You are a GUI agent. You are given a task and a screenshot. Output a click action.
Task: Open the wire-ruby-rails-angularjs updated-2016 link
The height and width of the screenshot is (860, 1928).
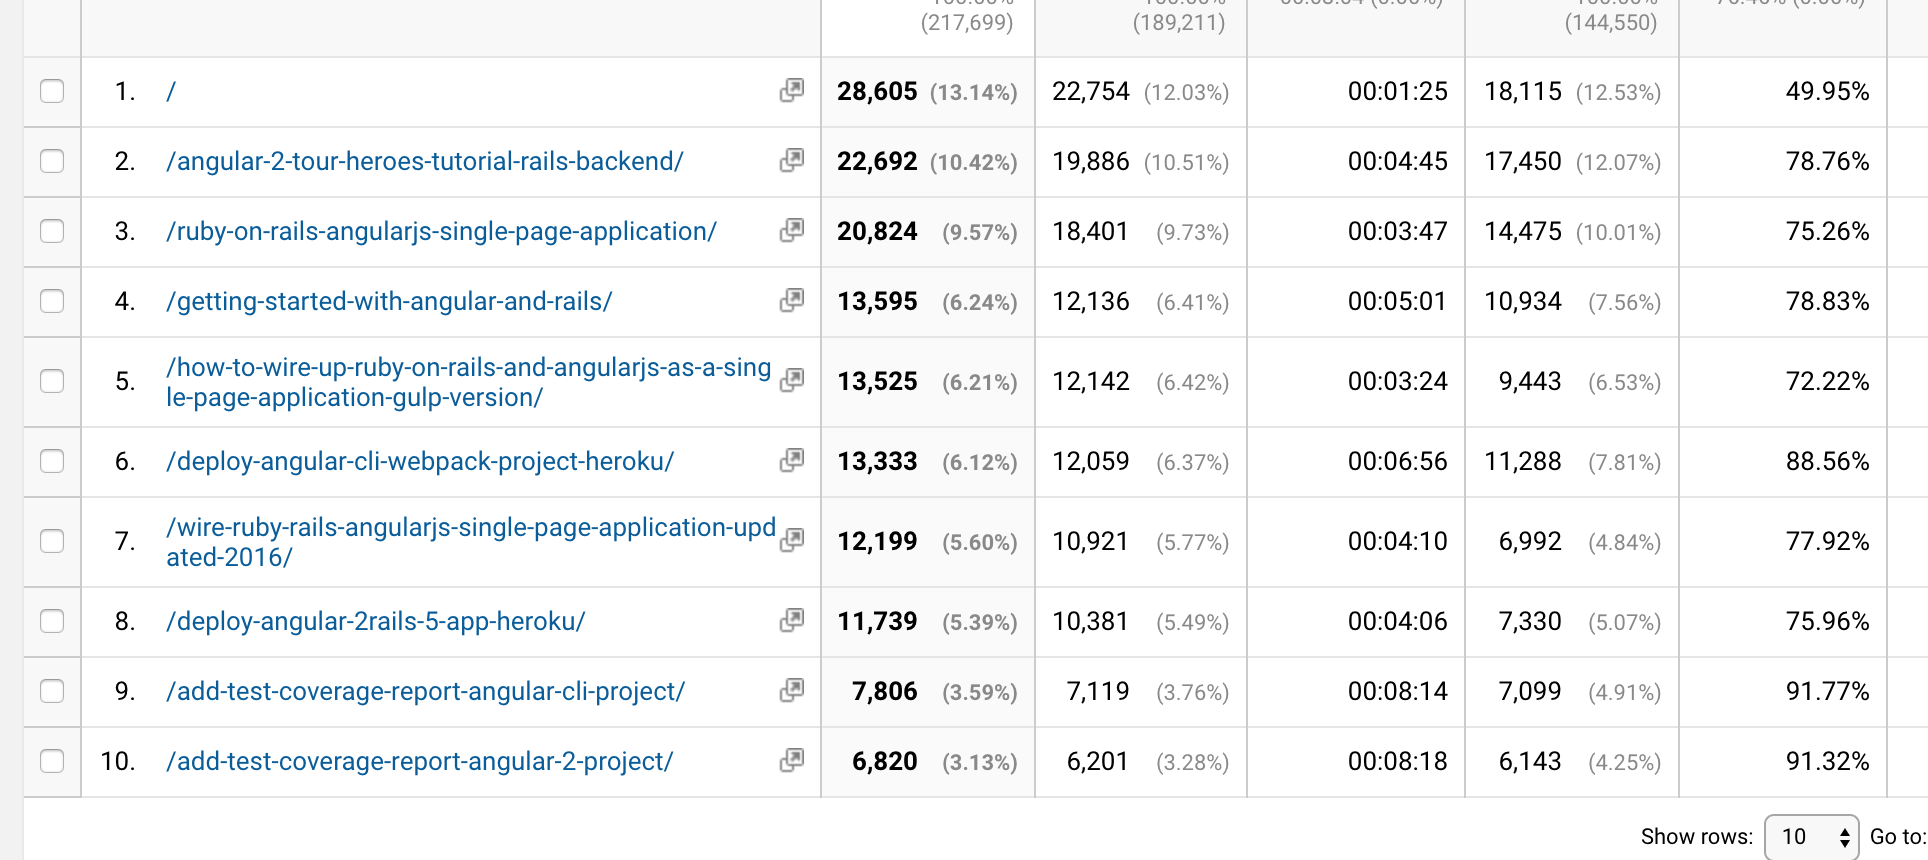(471, 542)
